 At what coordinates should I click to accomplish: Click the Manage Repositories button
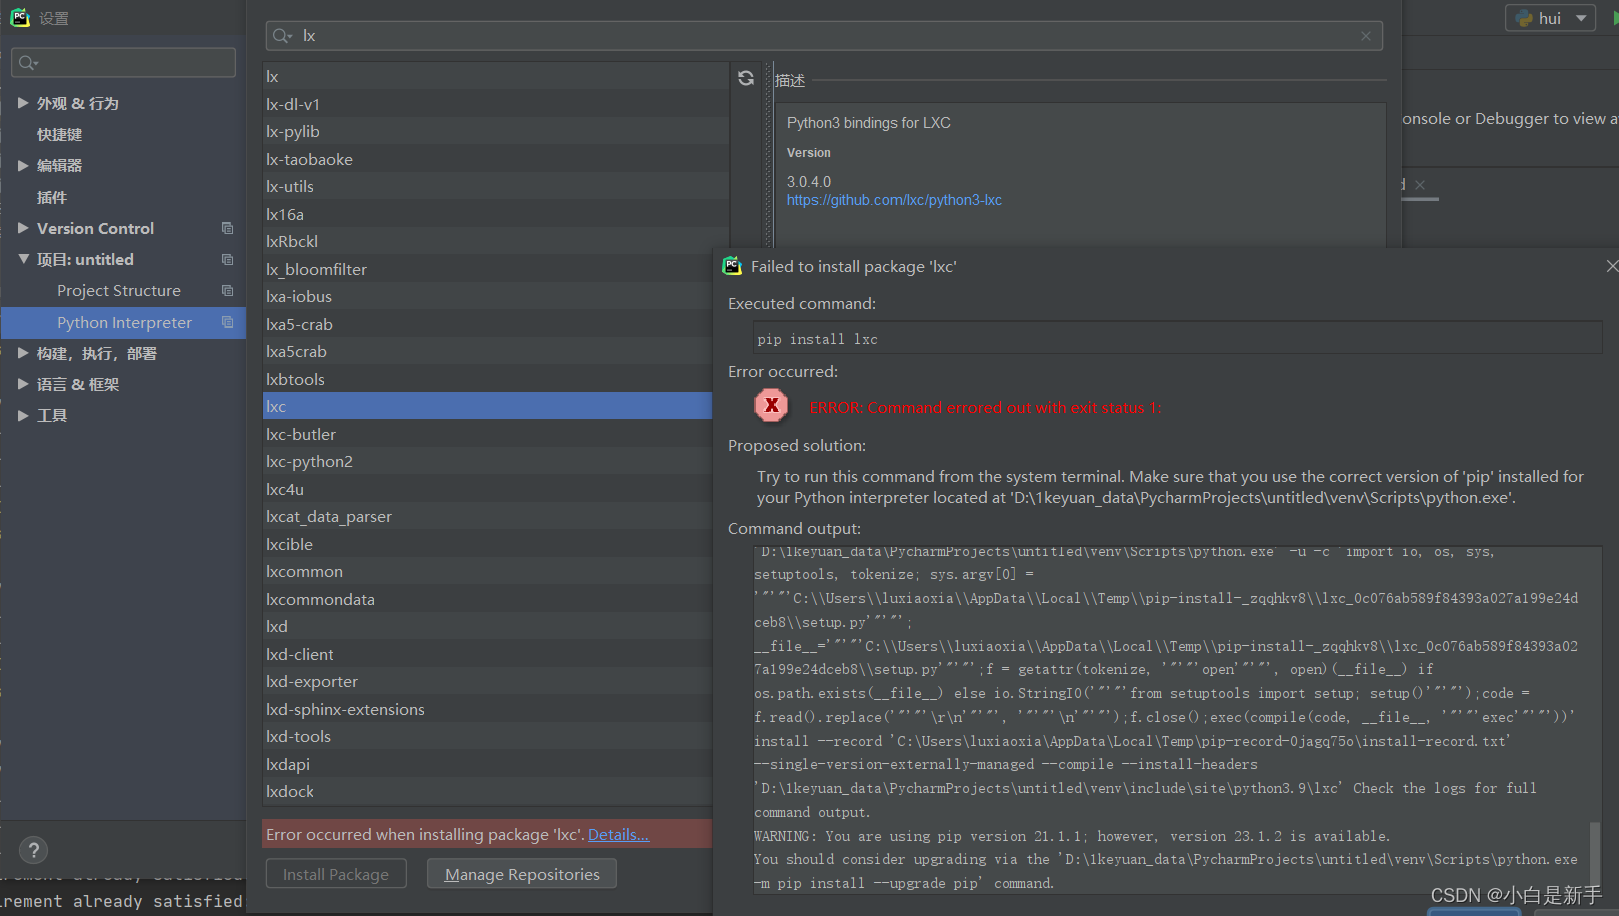tap(521, 873)
